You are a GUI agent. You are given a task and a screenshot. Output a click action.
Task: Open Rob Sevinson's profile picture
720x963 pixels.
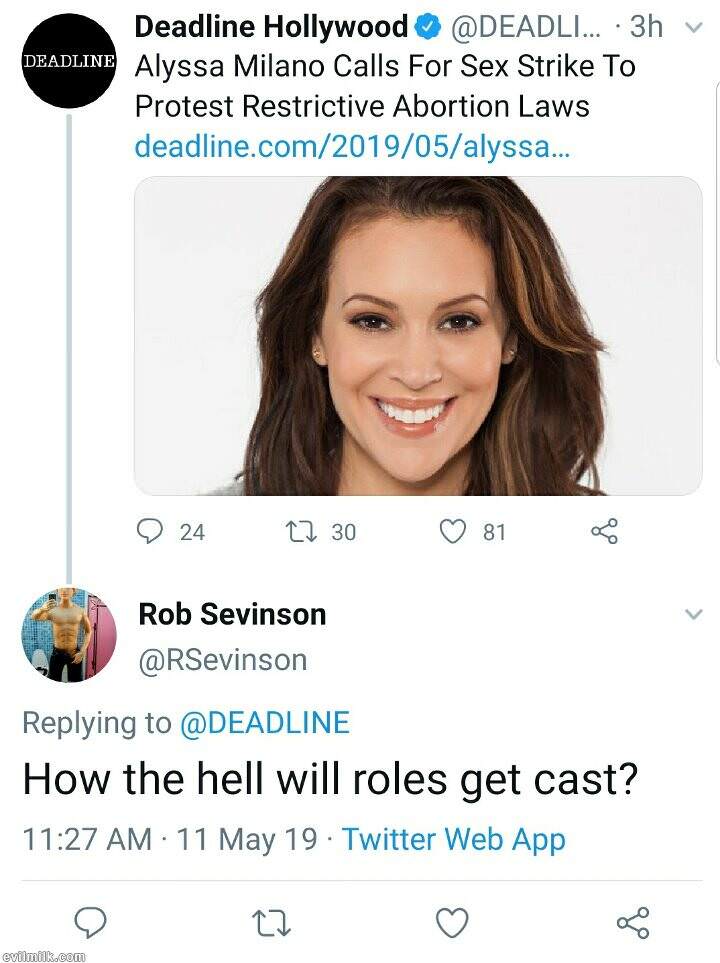tap(69, 634)
